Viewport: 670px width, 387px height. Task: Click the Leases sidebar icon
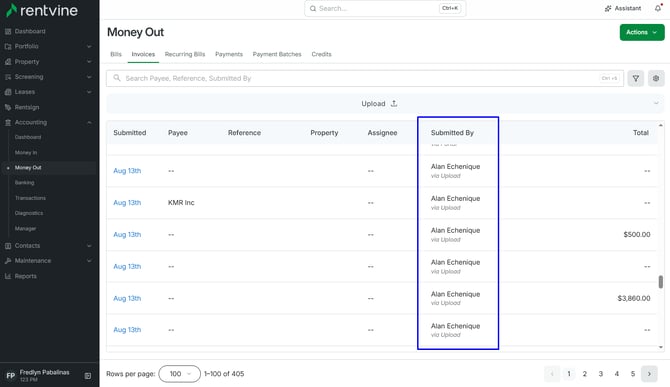(8, 92)
